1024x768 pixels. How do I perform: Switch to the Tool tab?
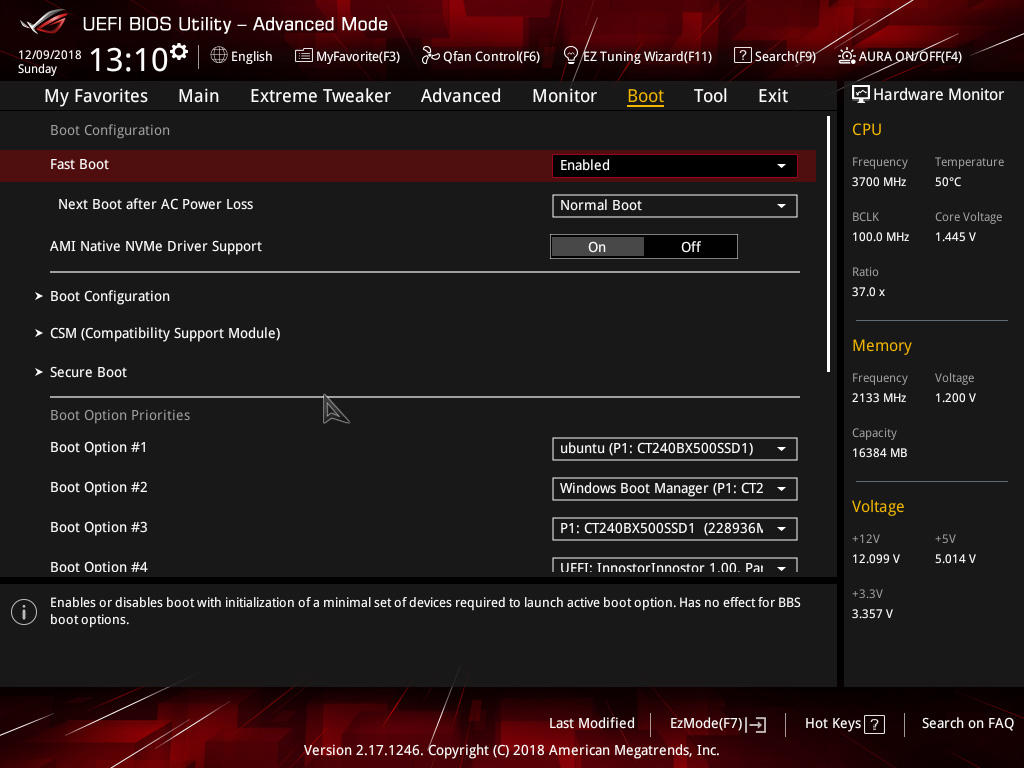pyautogui.click(x=710, y=96)
